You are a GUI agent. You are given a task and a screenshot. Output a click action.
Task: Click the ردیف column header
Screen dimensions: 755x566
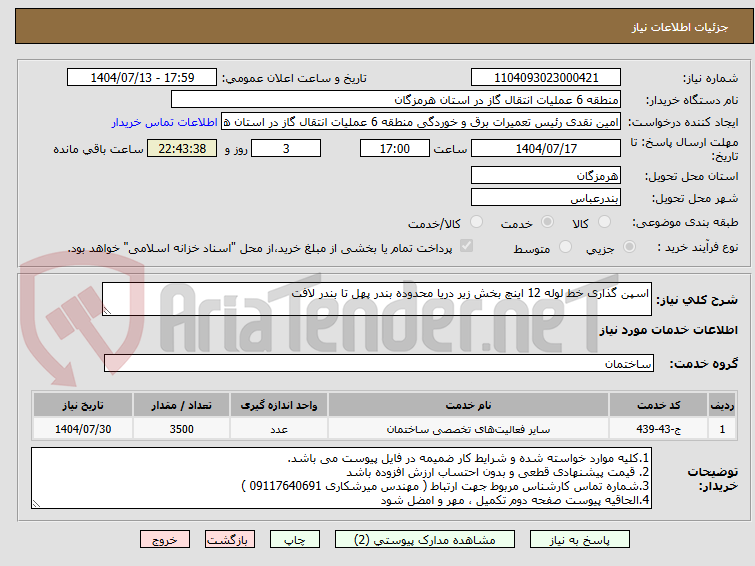(x=722, y=405)
